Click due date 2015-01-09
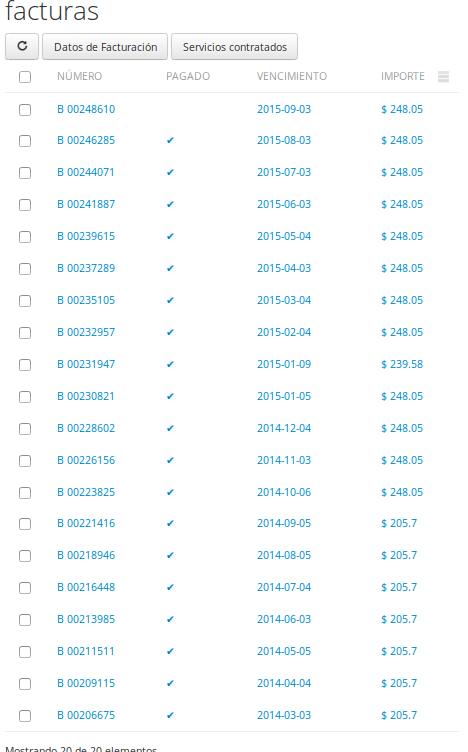This screenshot has height=752, width=468. pos(284,364)
